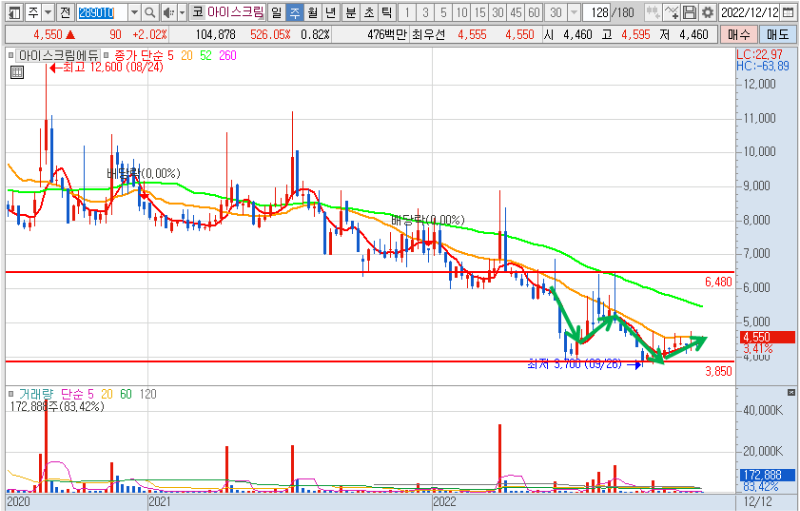The image size is (800, 511).
Task: Click the 476백만 trading value
Action: [387, 35]
